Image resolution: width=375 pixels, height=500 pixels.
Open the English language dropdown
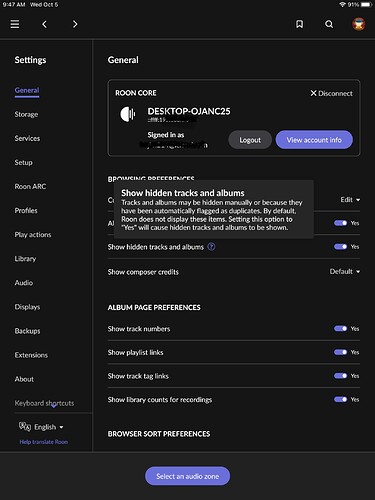click(49, 427)
